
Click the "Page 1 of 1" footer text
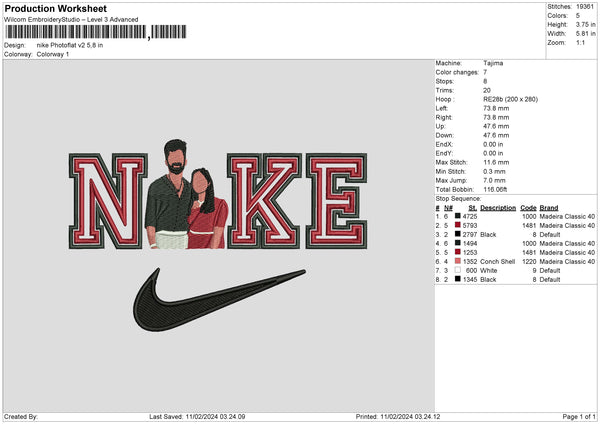point(579,417)
